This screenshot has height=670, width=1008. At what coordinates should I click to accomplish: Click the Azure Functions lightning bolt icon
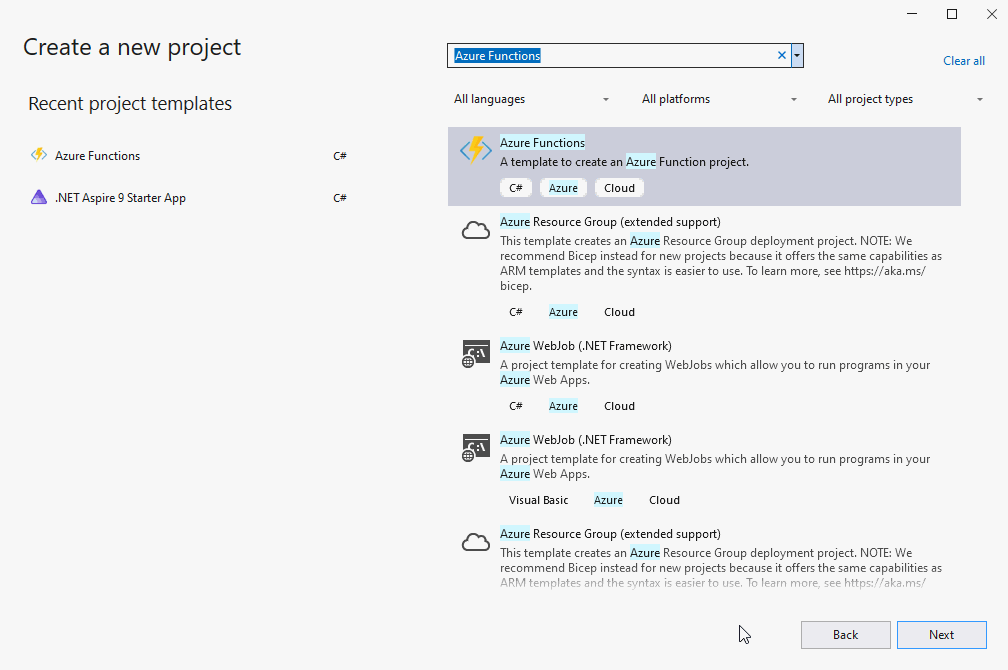coord(475,148)
